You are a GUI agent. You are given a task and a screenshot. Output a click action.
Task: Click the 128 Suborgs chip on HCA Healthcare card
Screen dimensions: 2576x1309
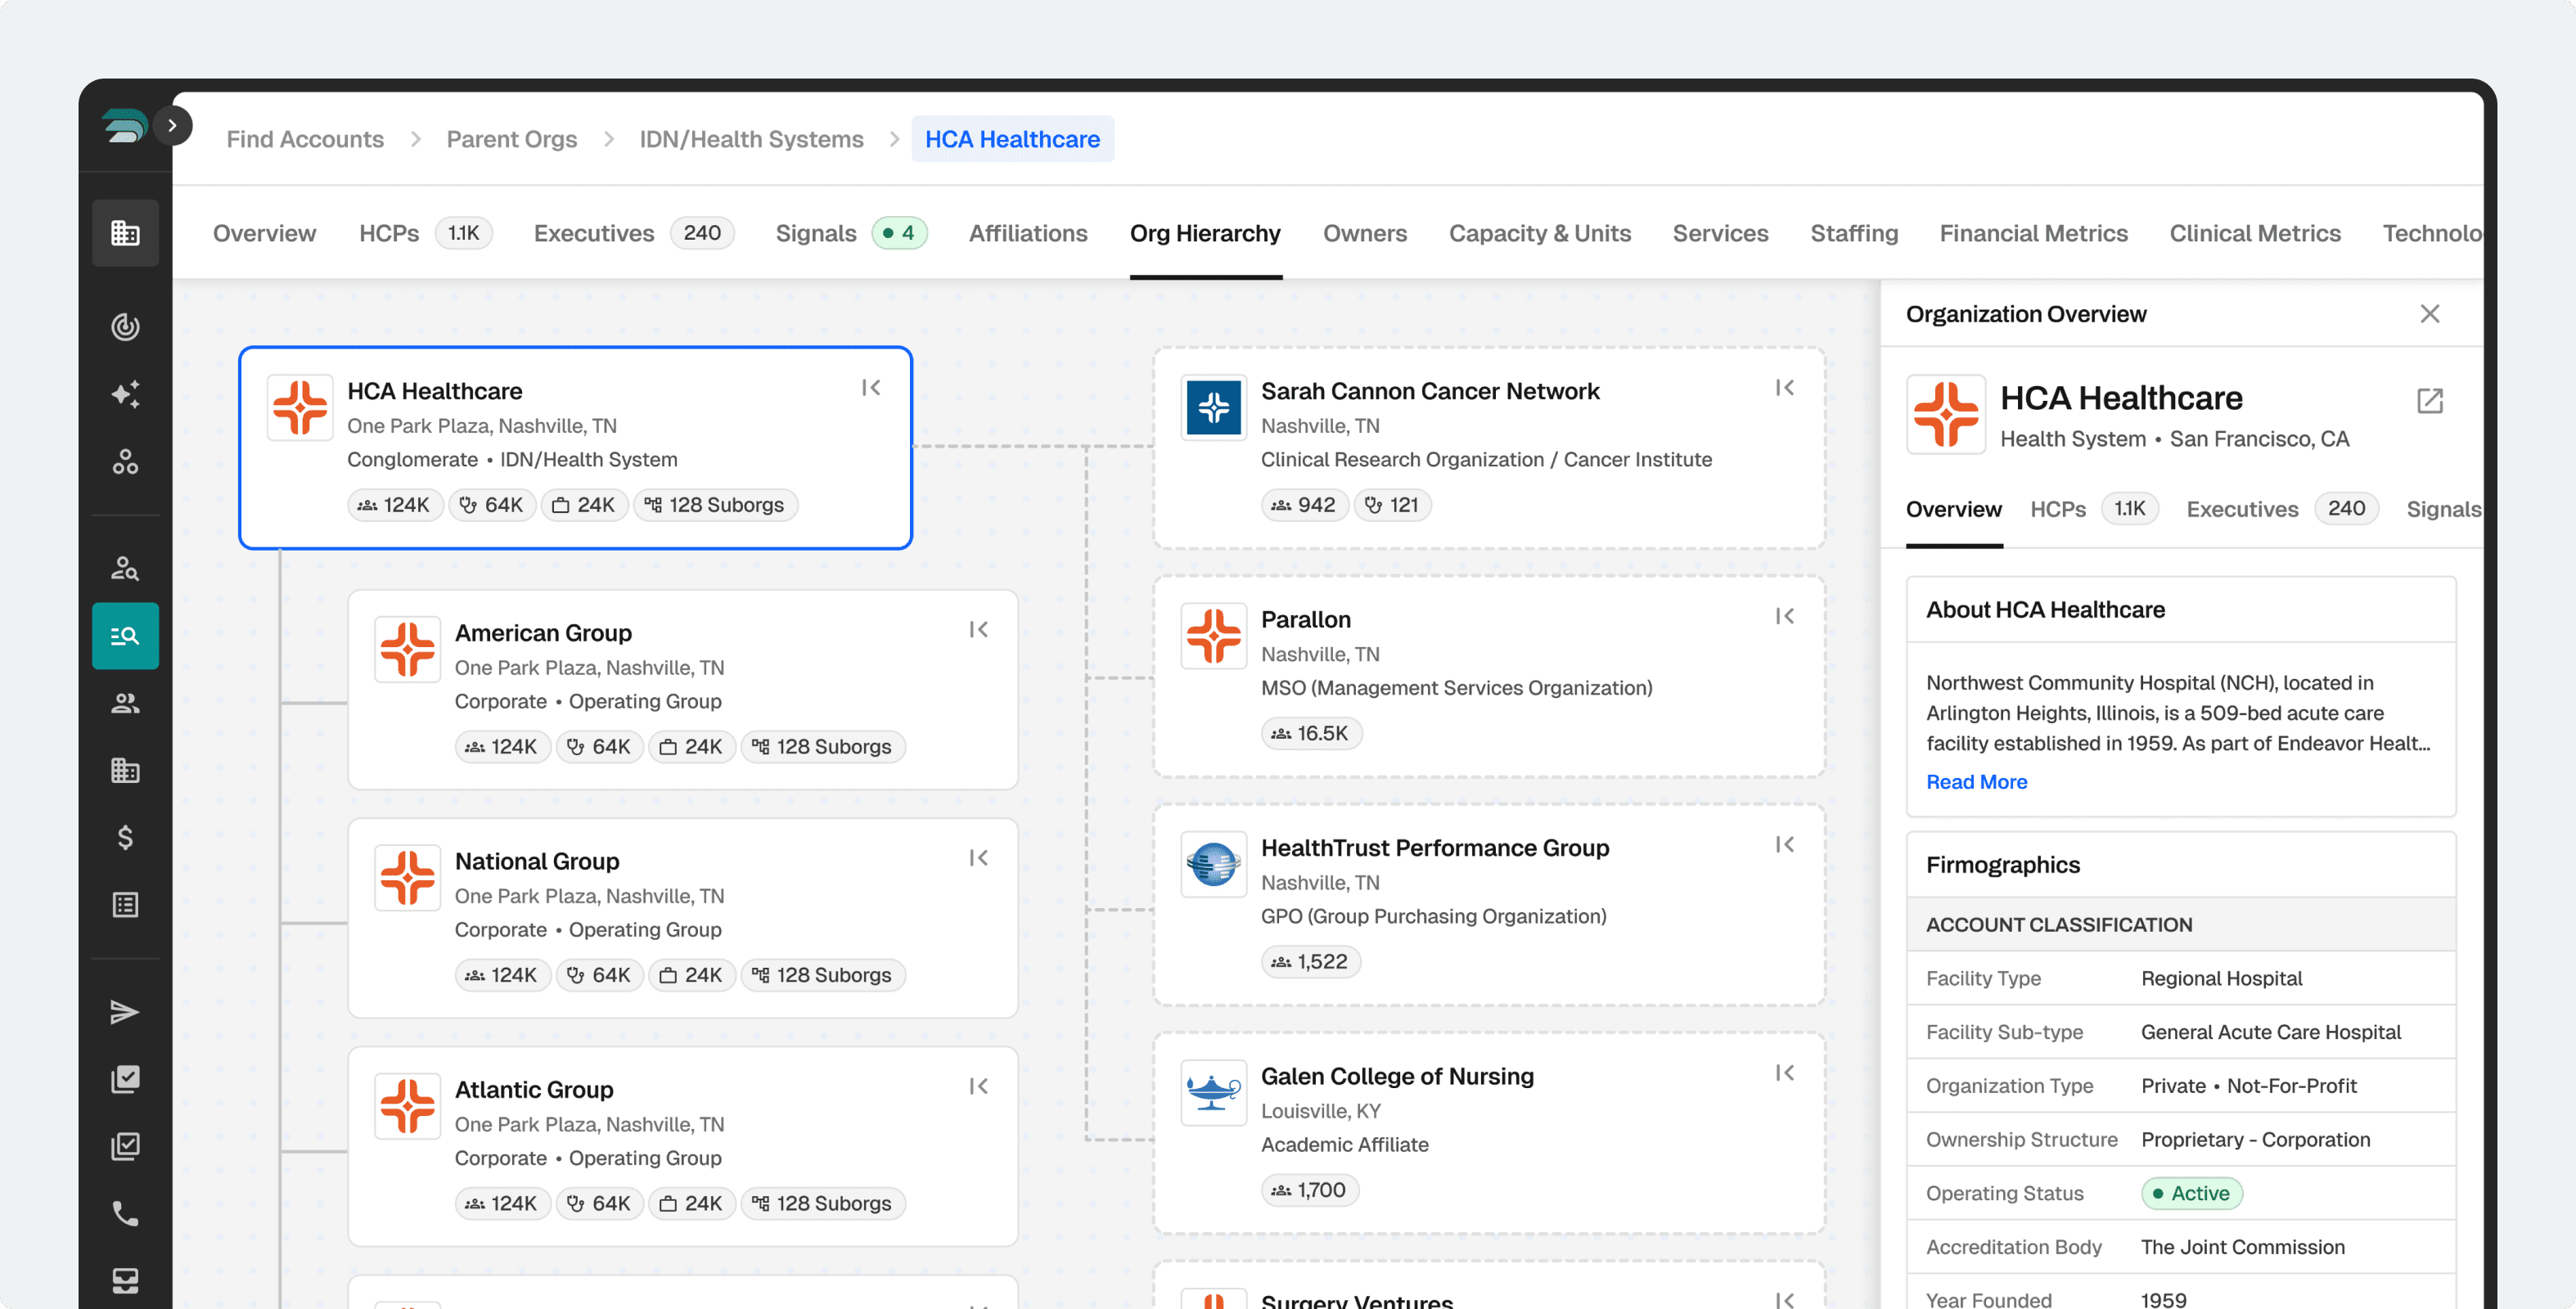[x=715, y=505]
